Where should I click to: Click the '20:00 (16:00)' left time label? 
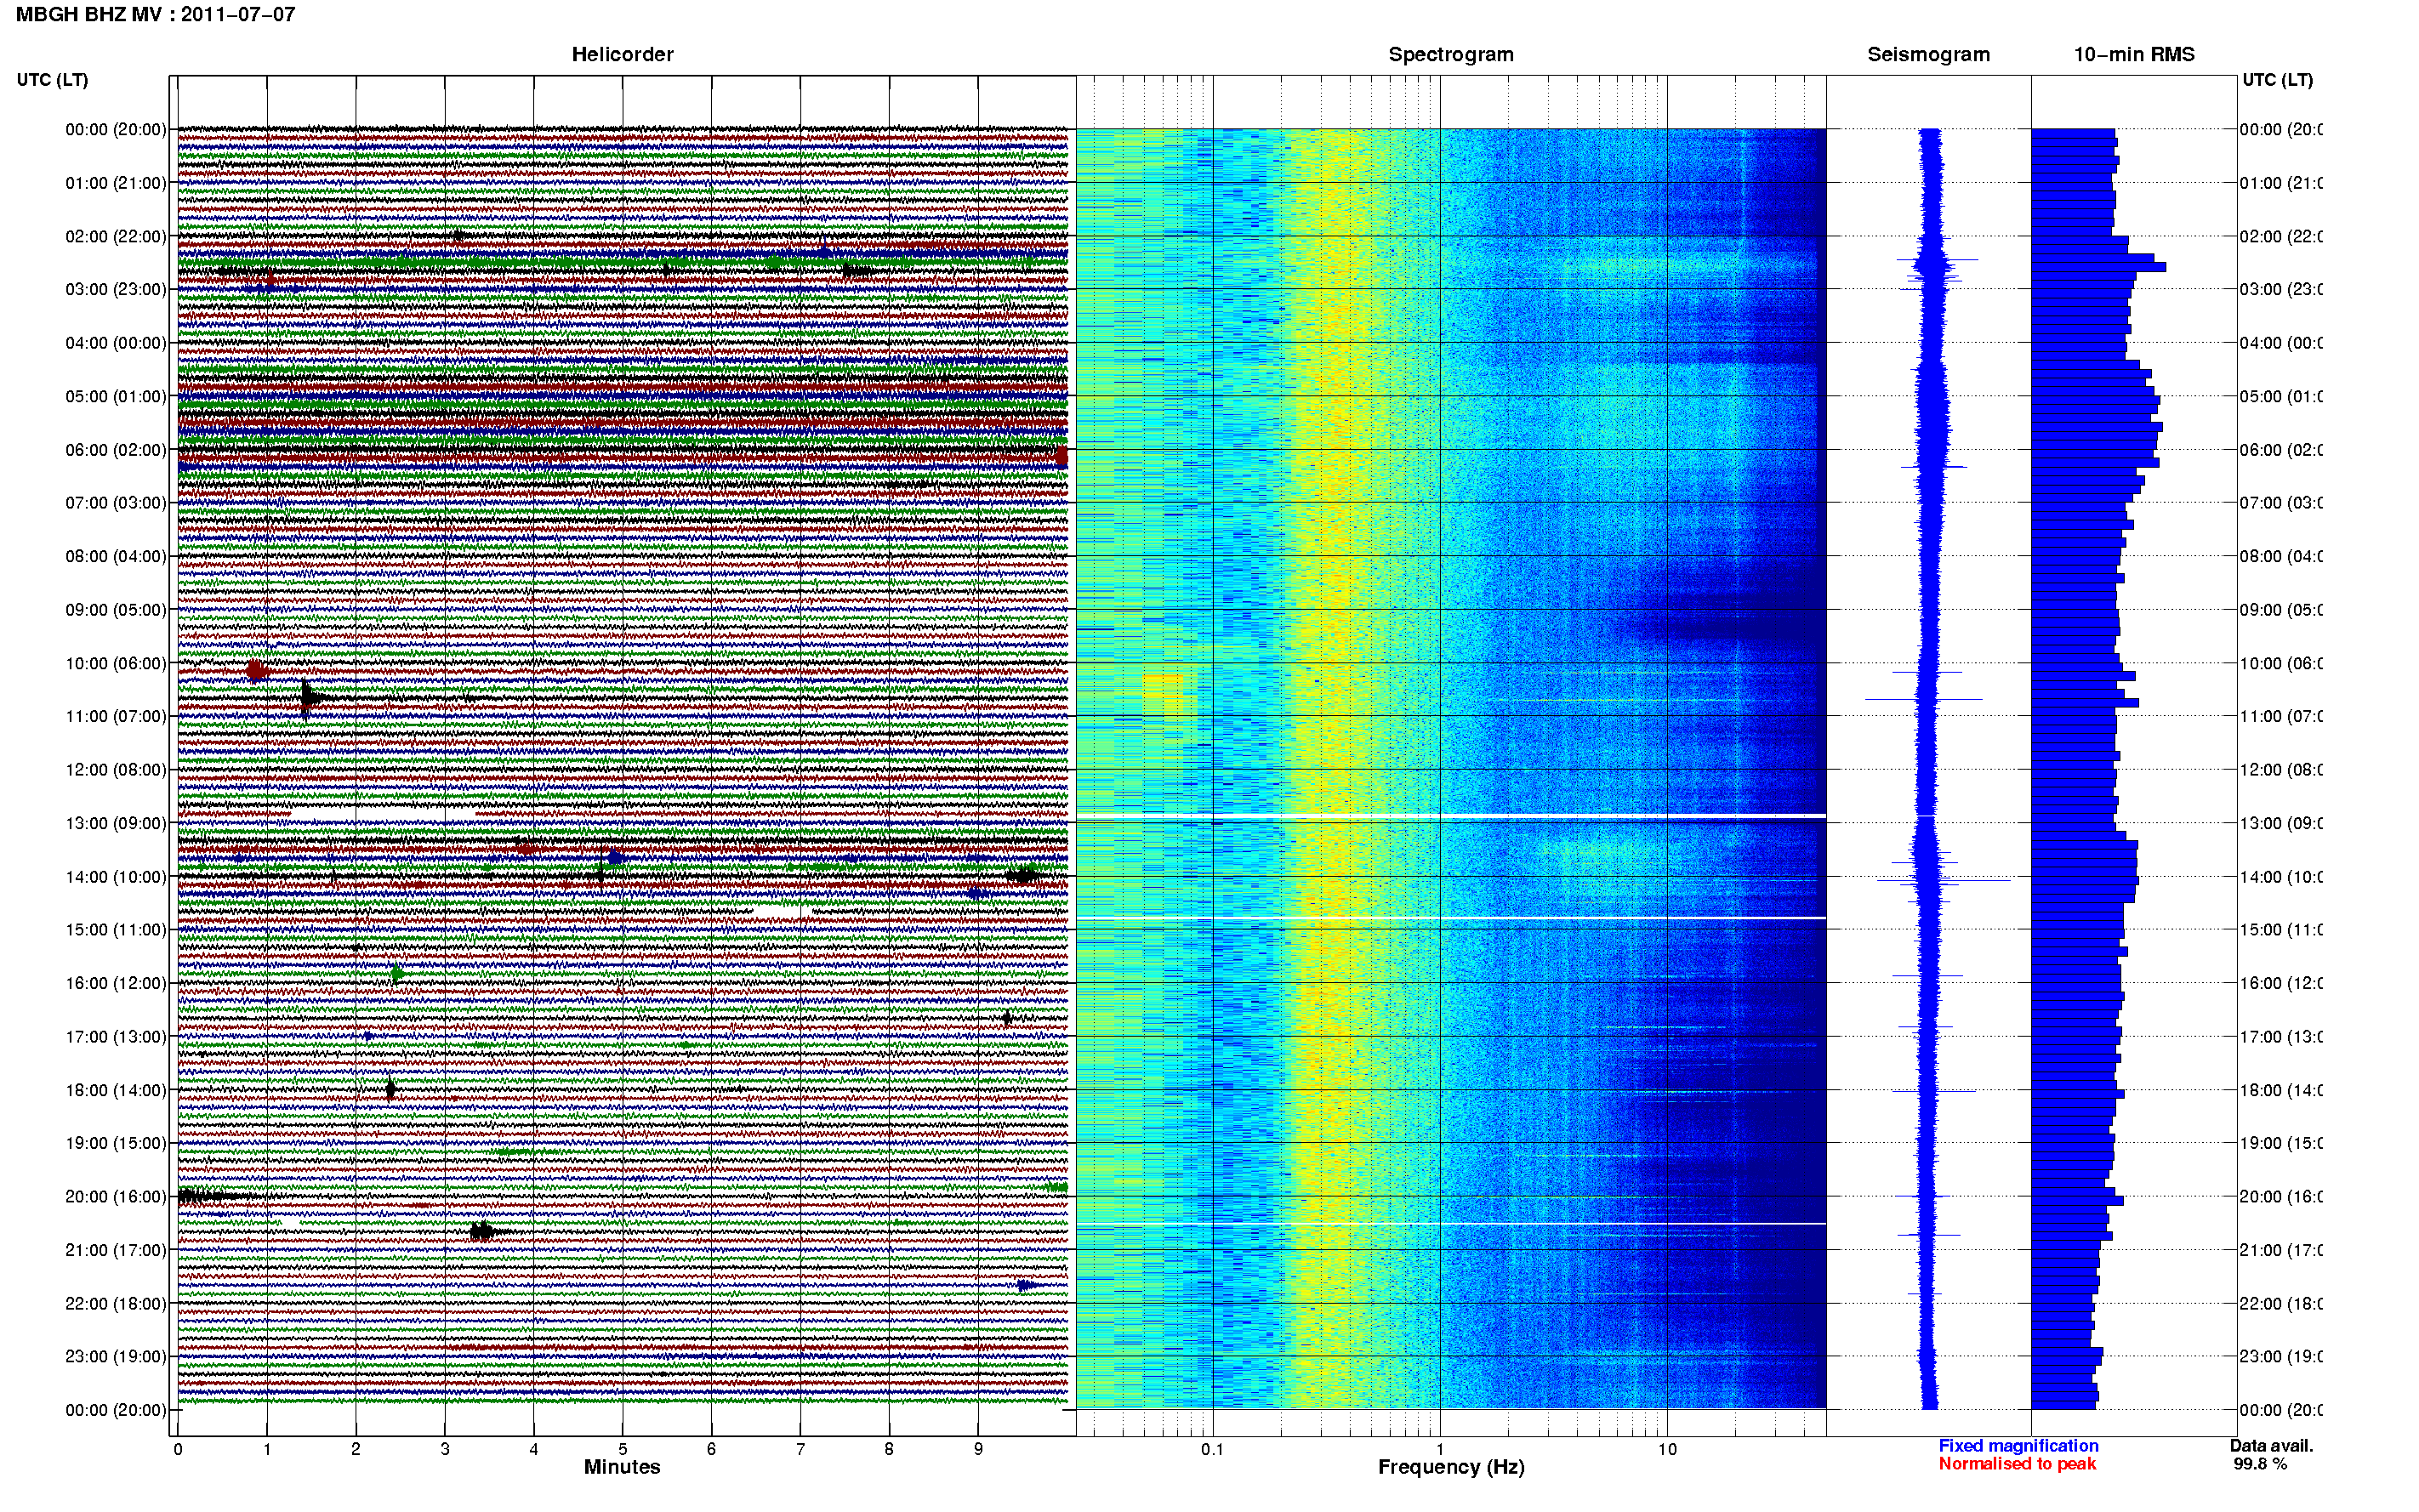[x=116, y=1196]
